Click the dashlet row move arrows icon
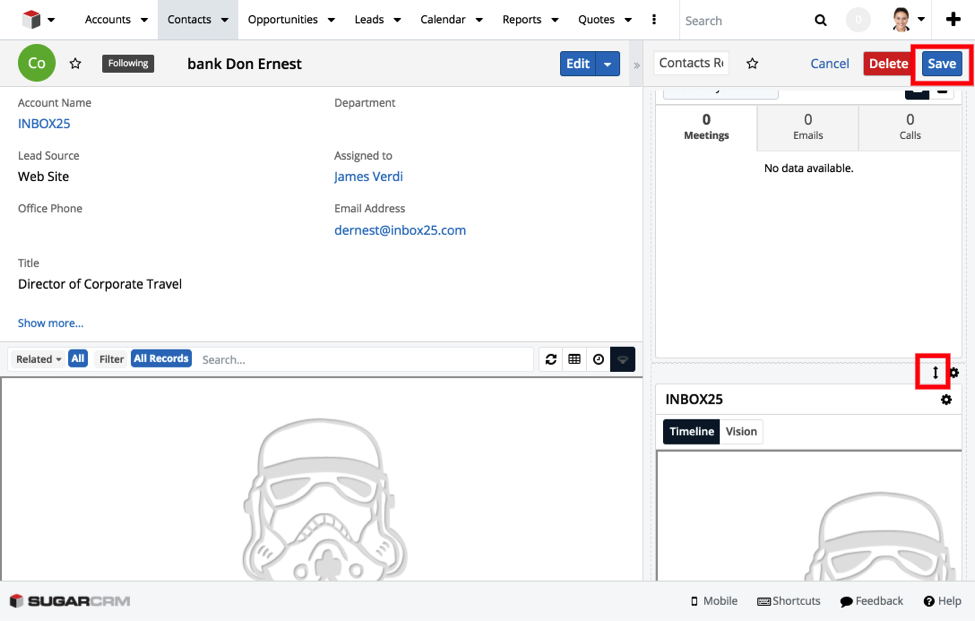 point(935,372)
